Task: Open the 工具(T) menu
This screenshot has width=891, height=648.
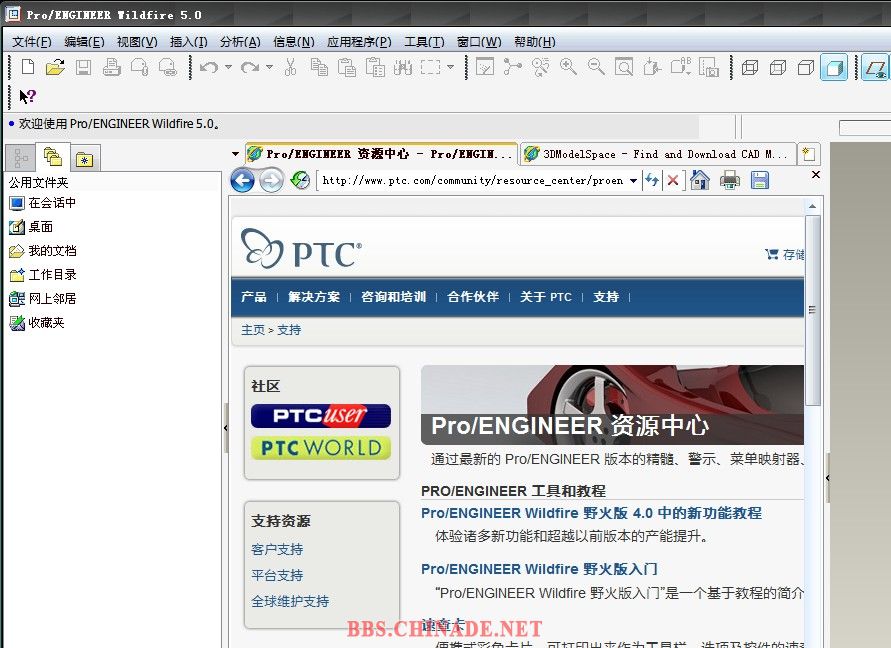Action: coord(424,41)
